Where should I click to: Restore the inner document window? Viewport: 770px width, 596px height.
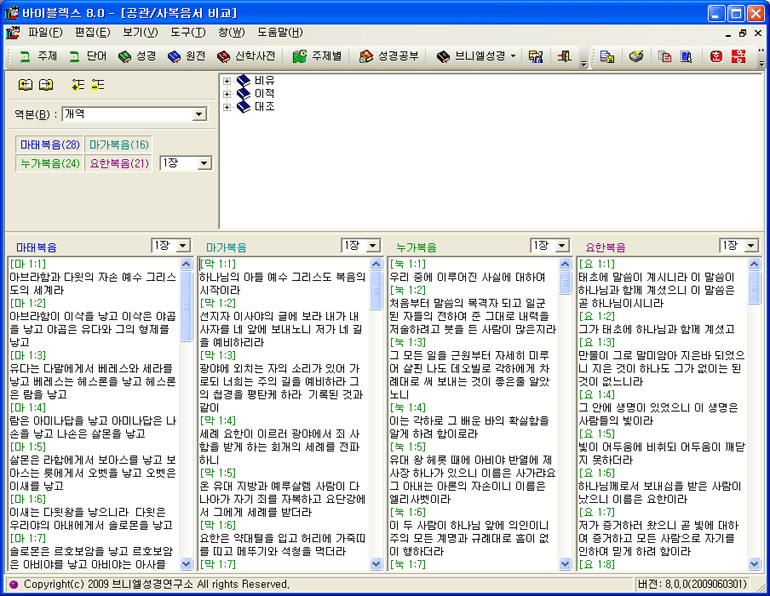743,33
